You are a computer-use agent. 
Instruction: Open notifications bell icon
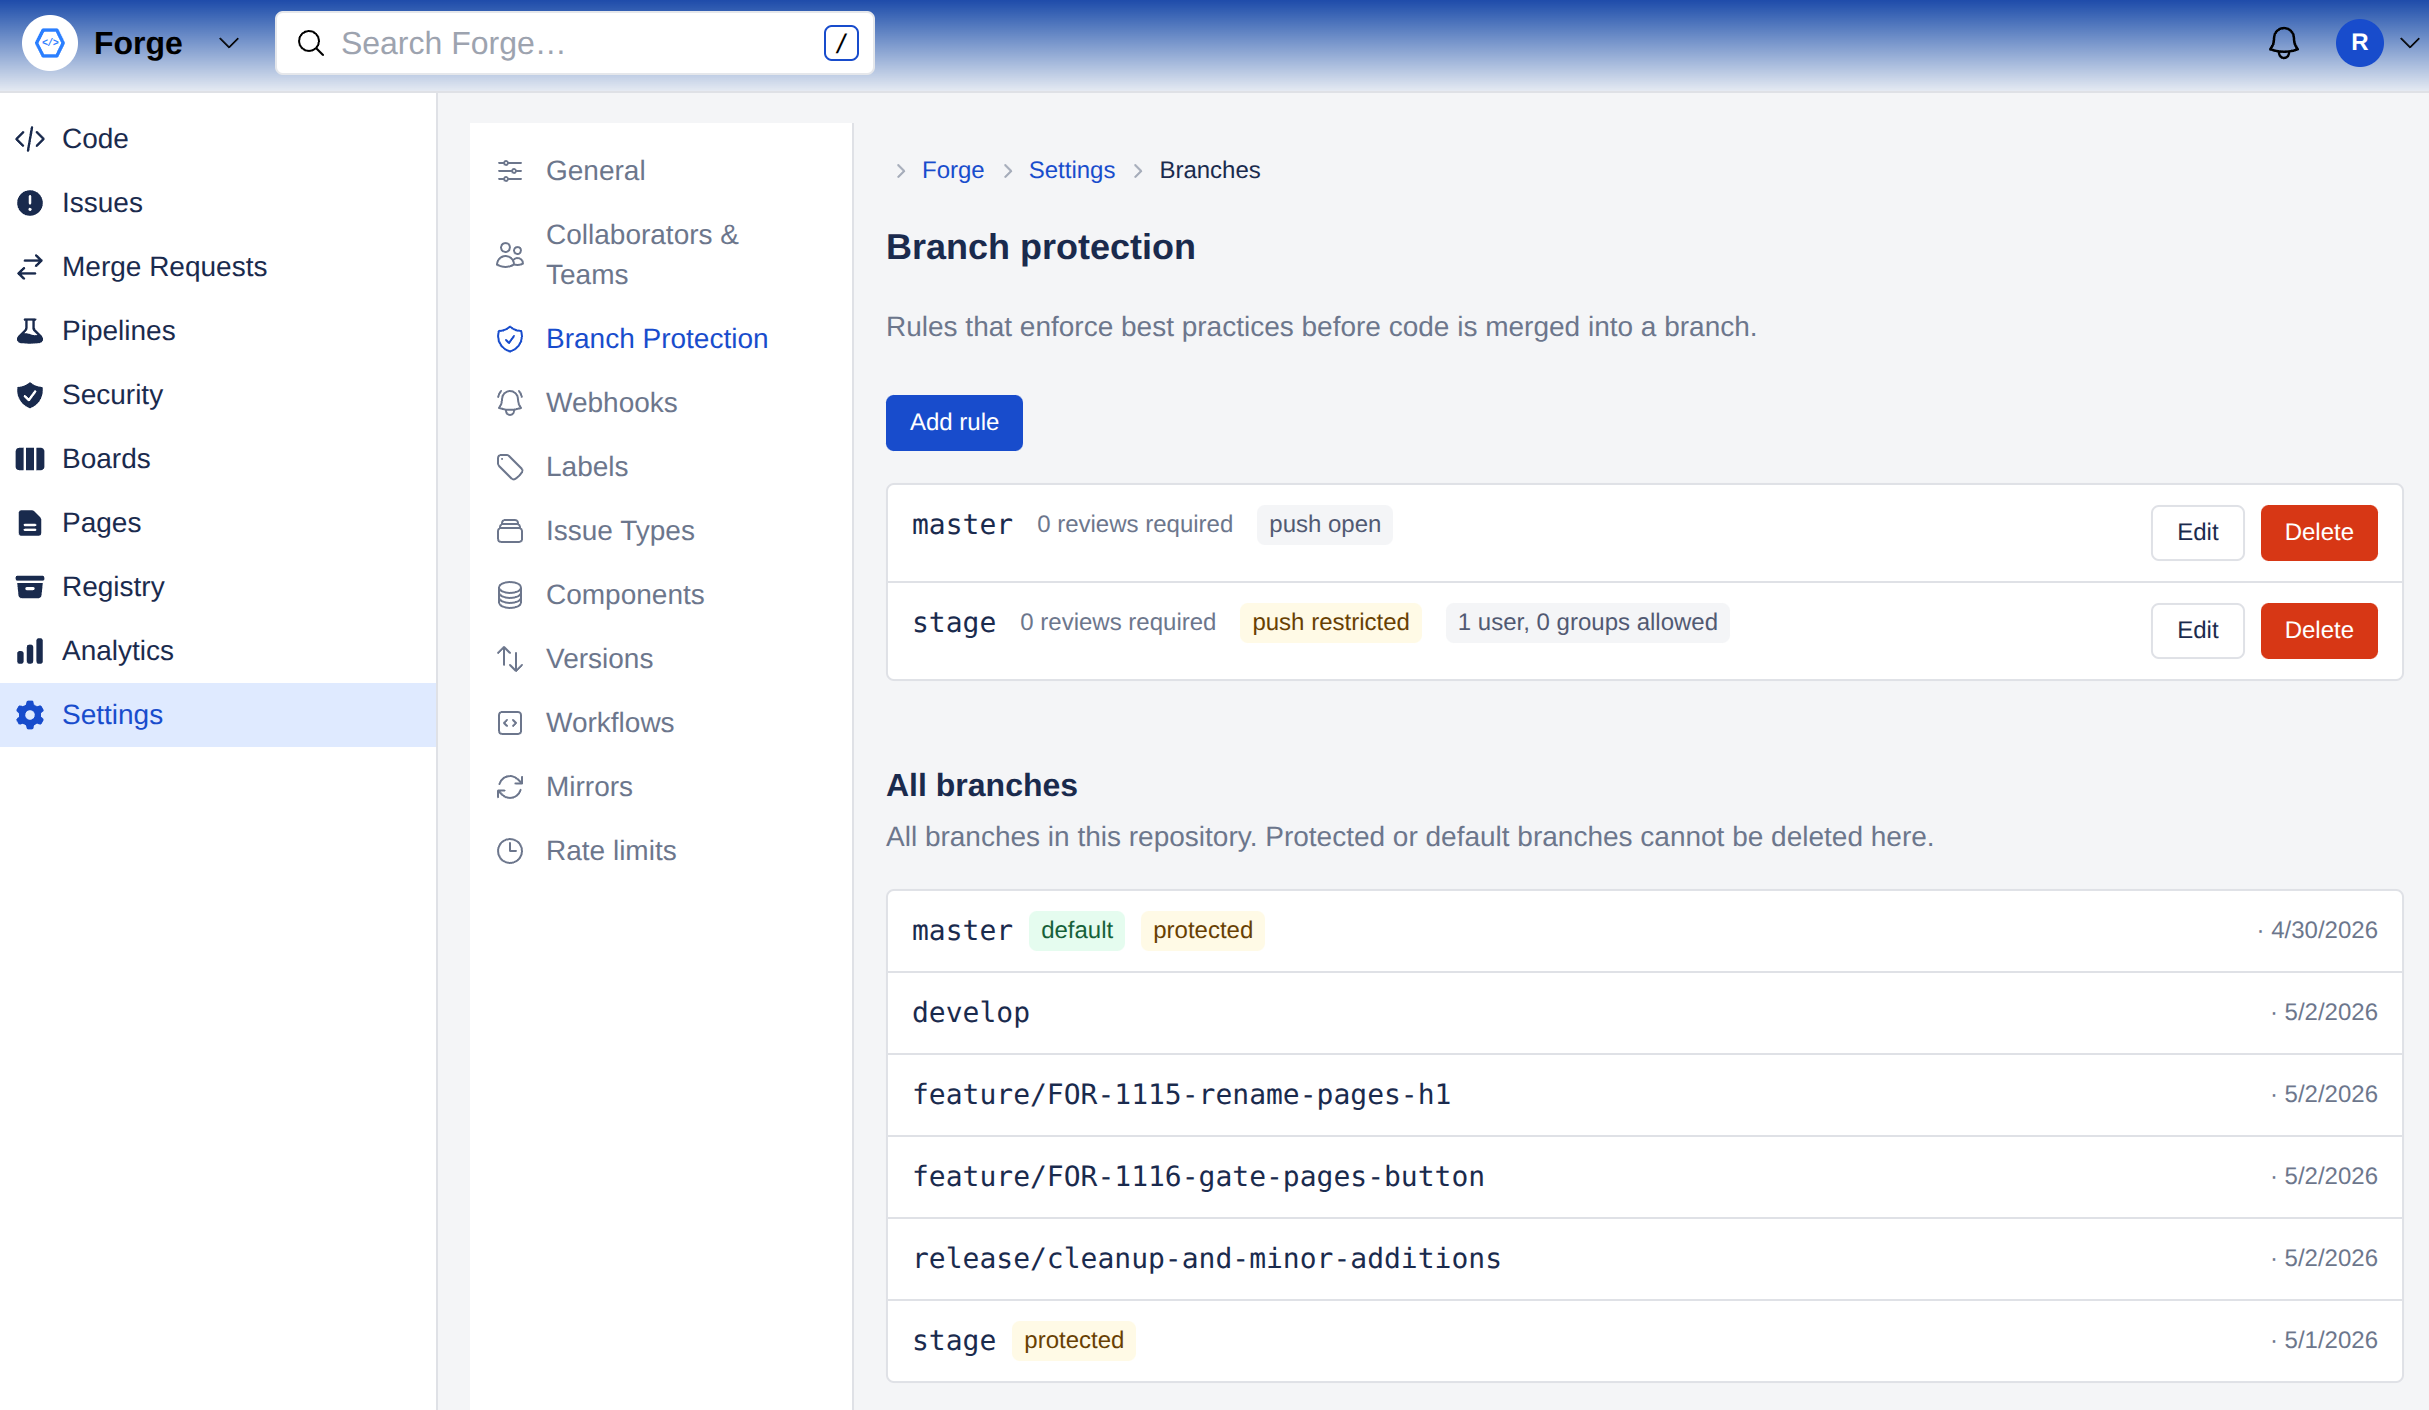(2283, 43)
